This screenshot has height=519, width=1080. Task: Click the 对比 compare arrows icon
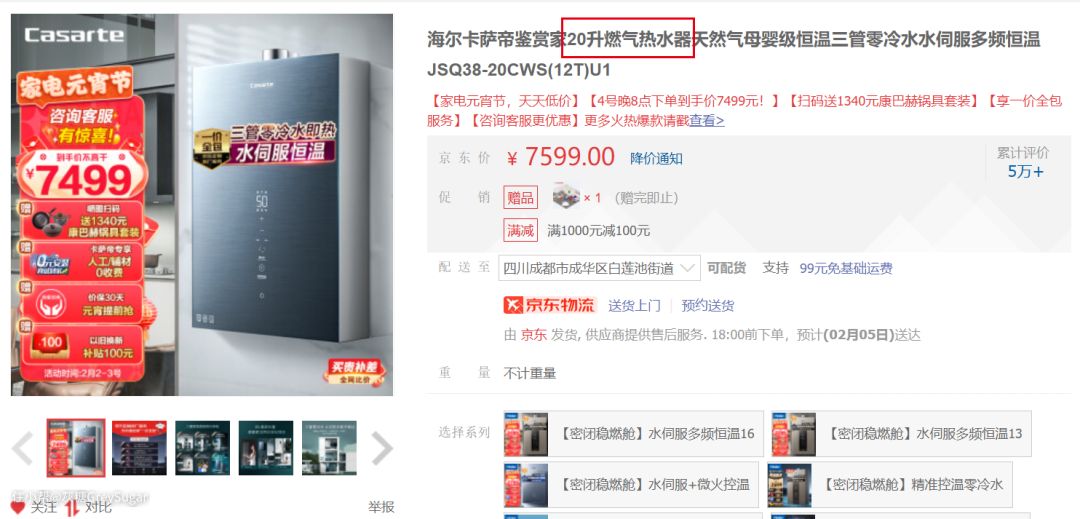click(73, 508)
